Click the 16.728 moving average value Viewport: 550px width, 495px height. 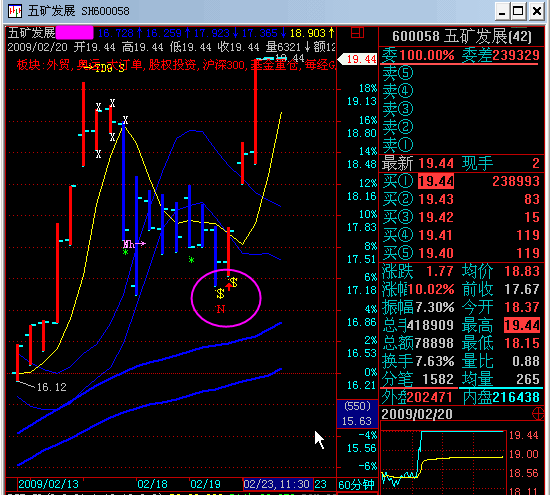click(x=116, y=33)
